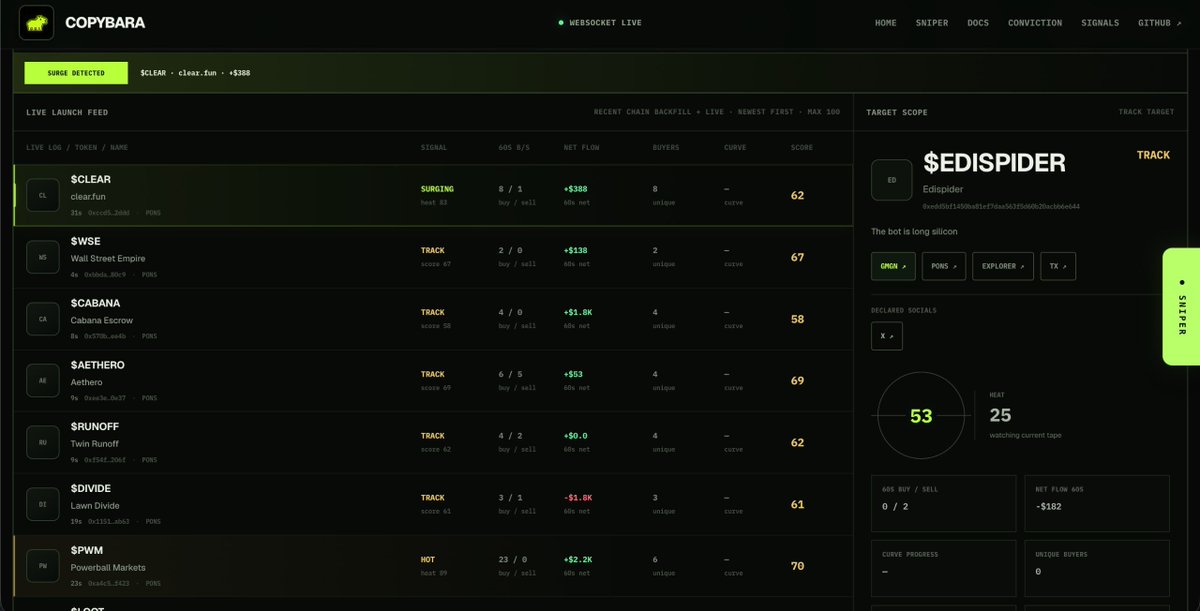The image size is (1200, 611).
Task: Click the SURGE DETECTED badge
Action: [76, 73]
